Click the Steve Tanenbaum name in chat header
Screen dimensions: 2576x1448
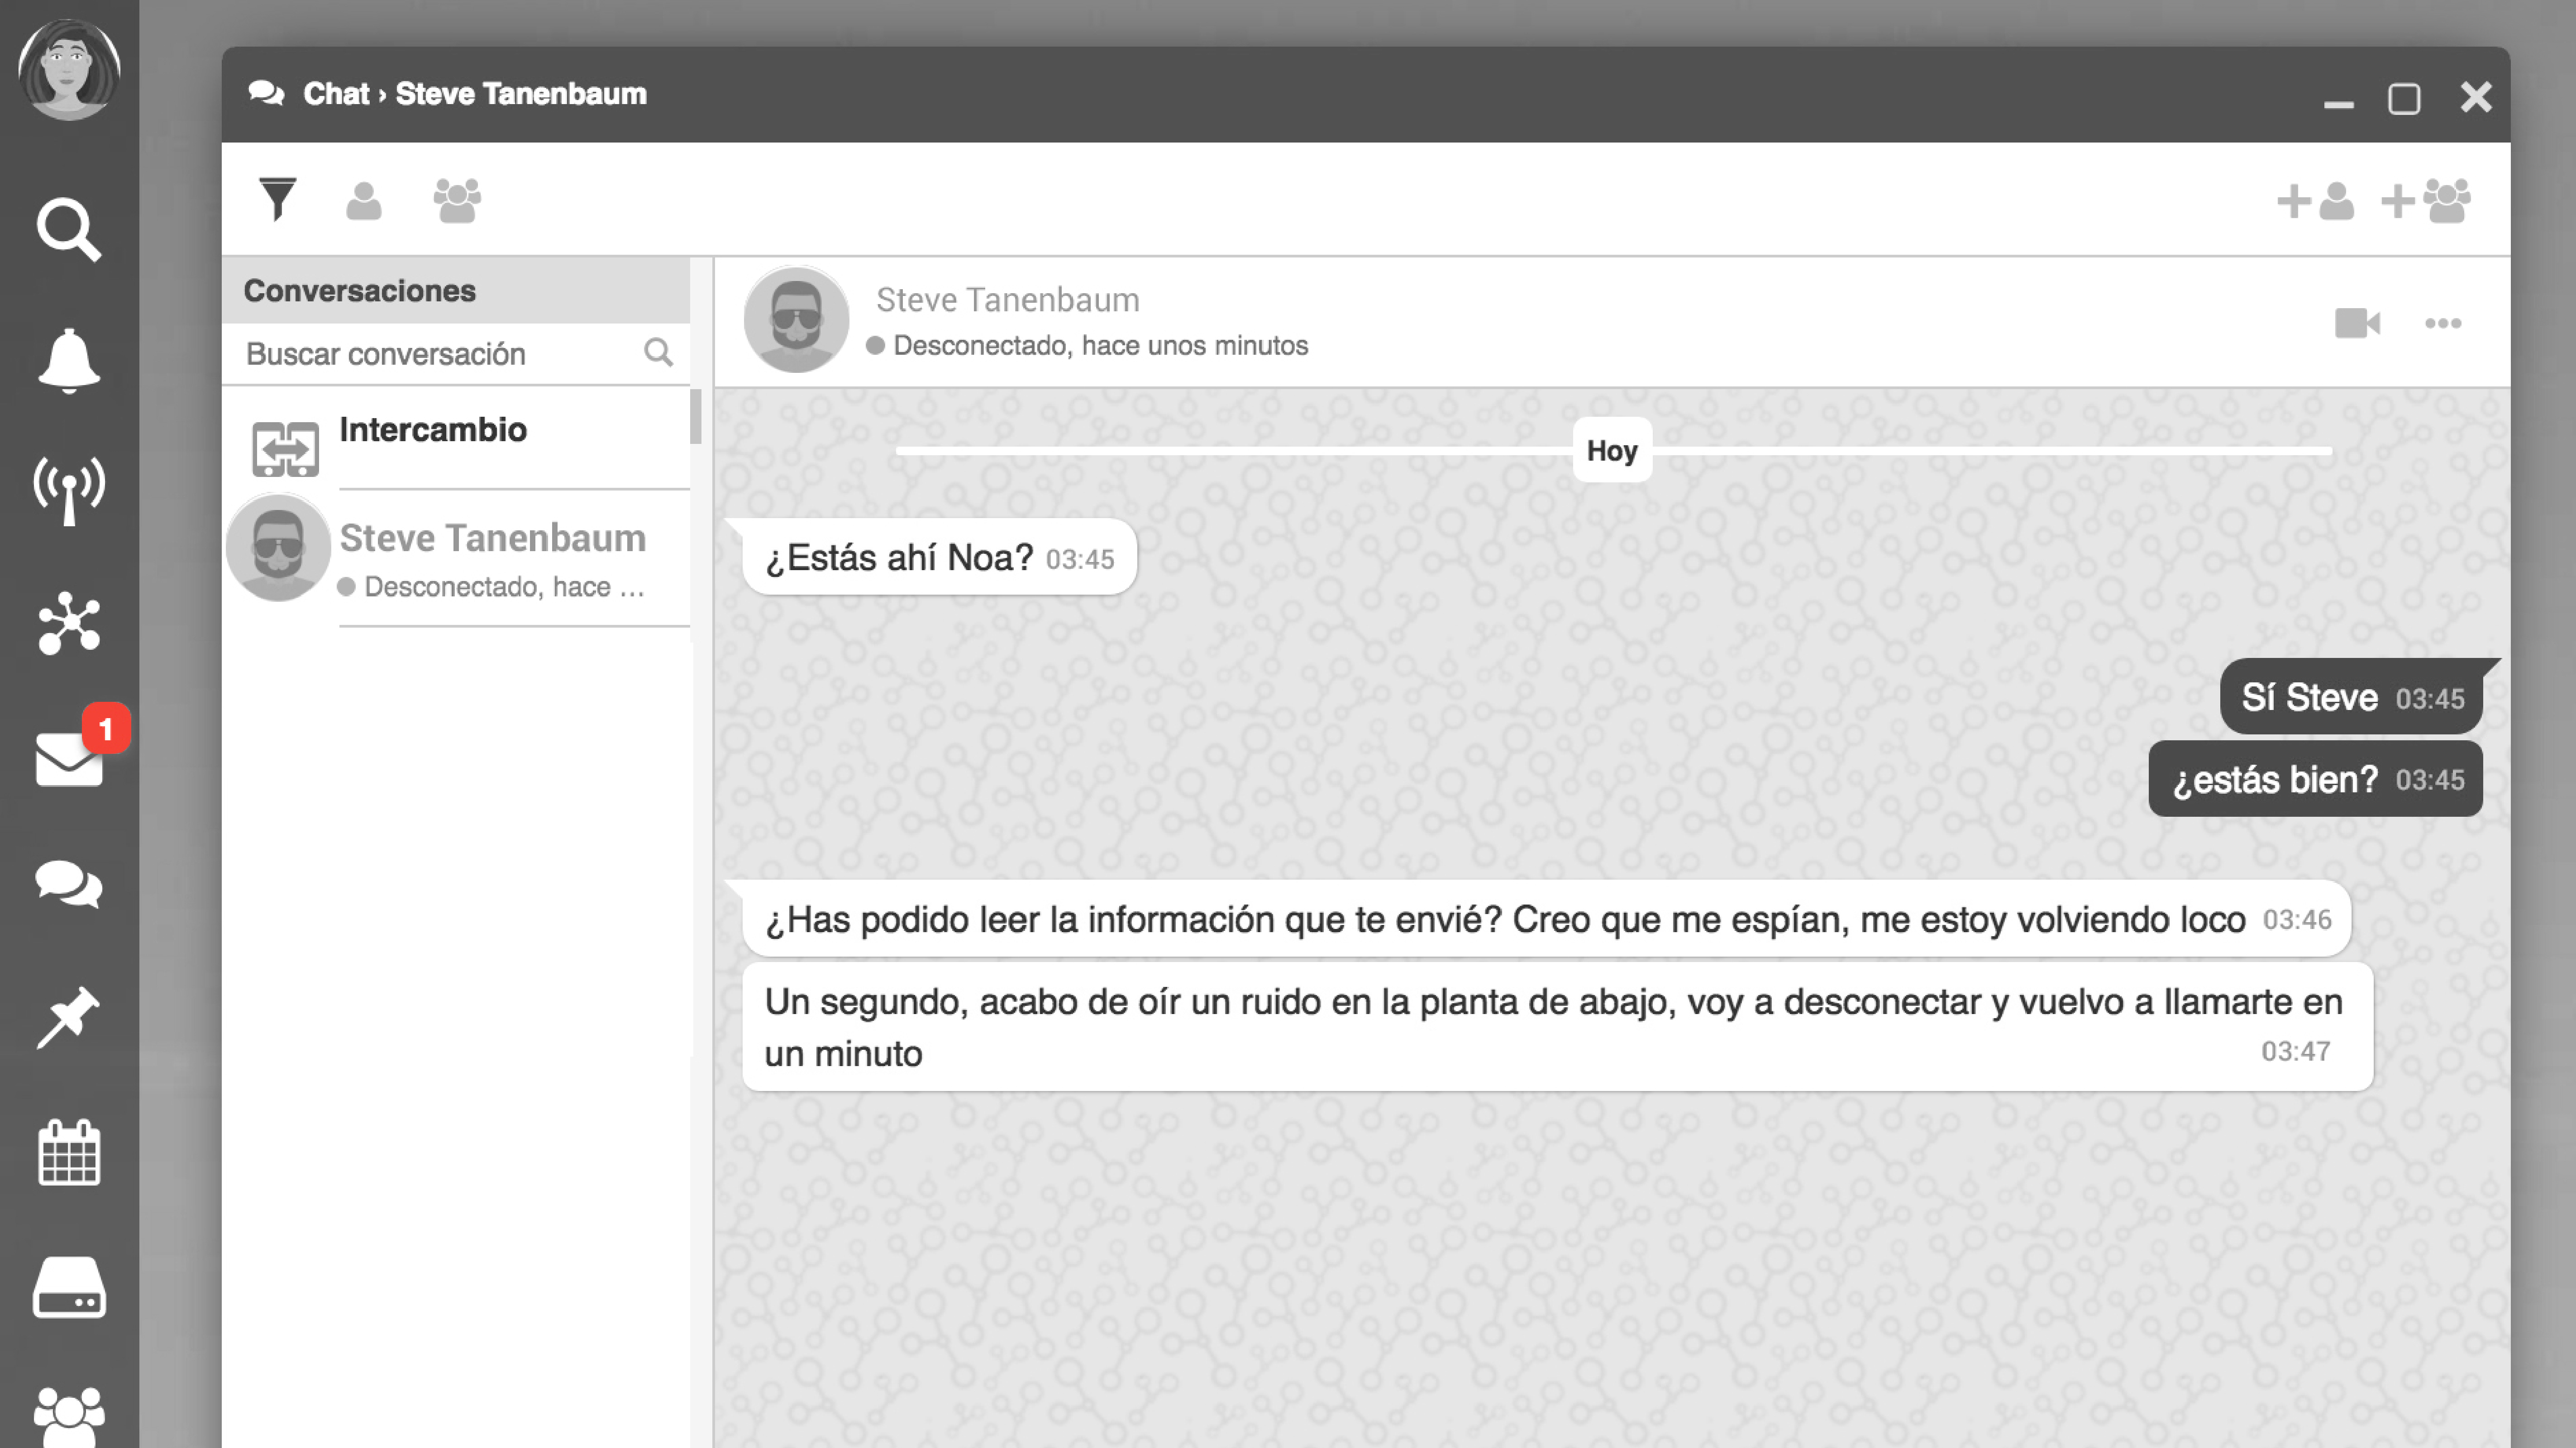coord(1007,300)
